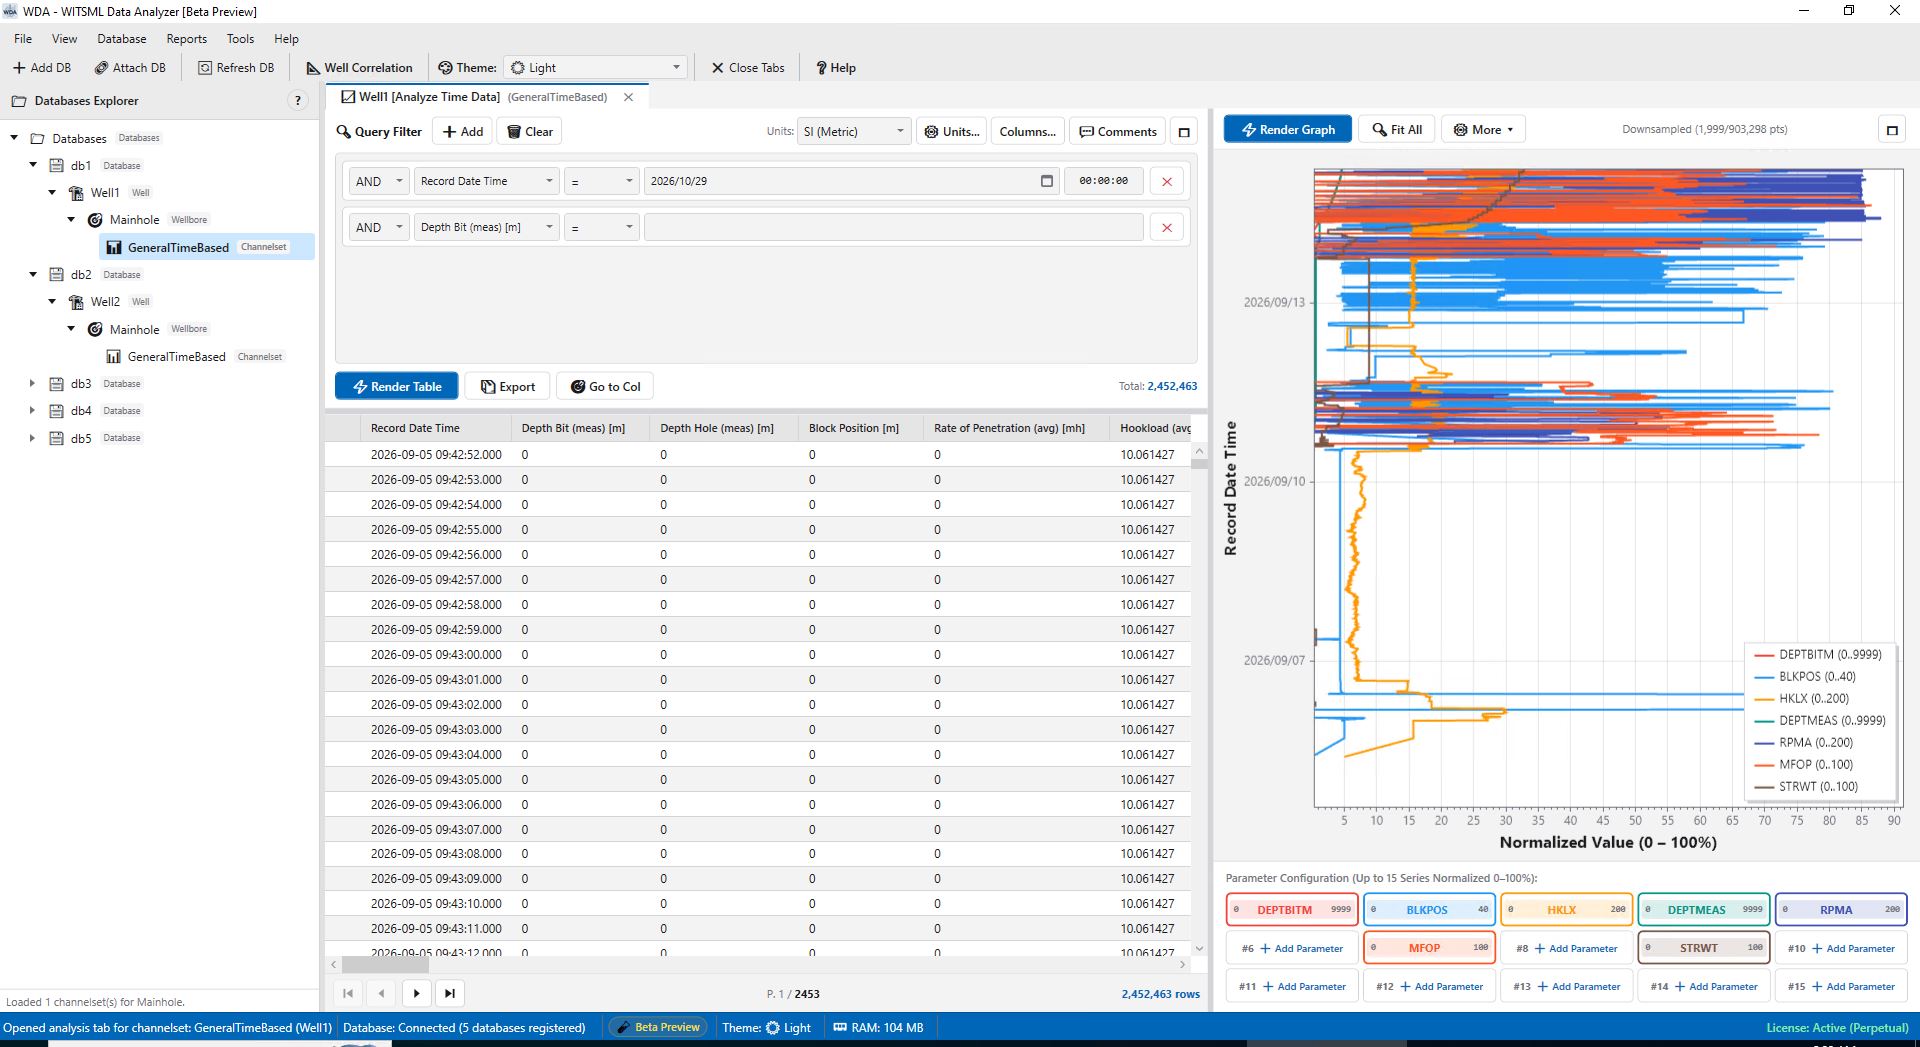Go to the first table page
The width and height of the screenshot is (1920, 1047).
348,993
